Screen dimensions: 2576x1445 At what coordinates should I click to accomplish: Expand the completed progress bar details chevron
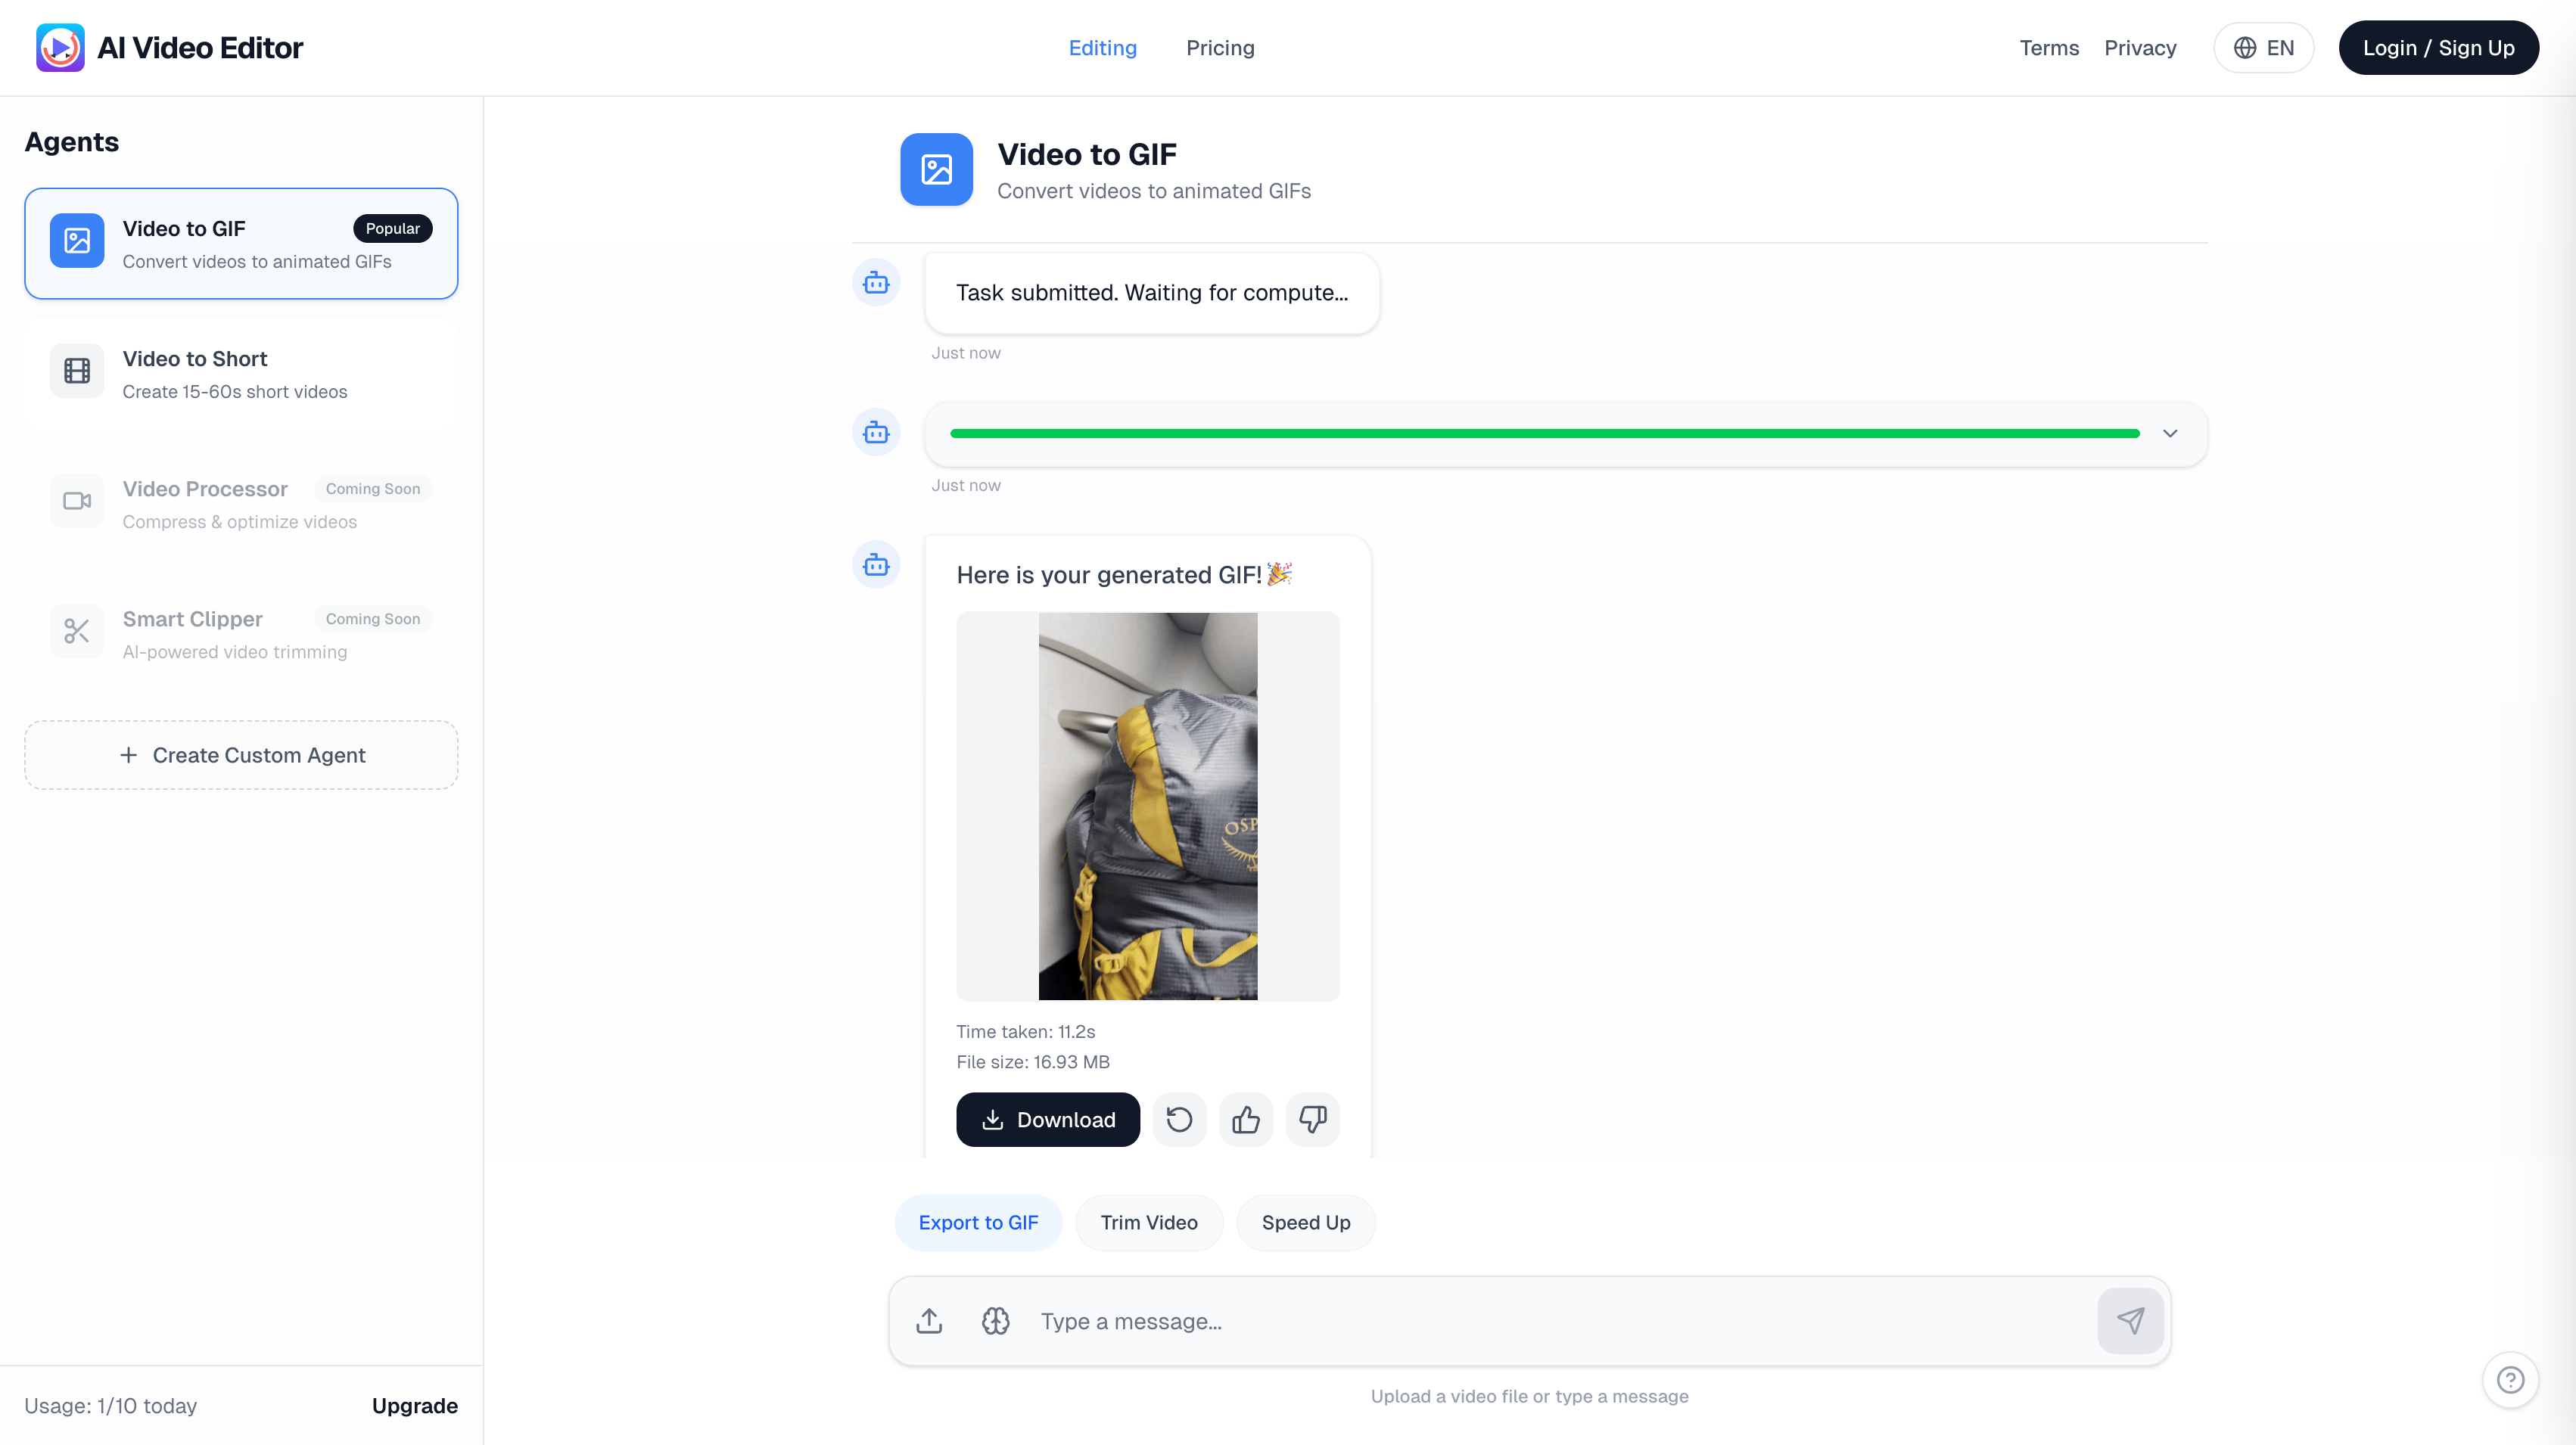point(2170,433)
